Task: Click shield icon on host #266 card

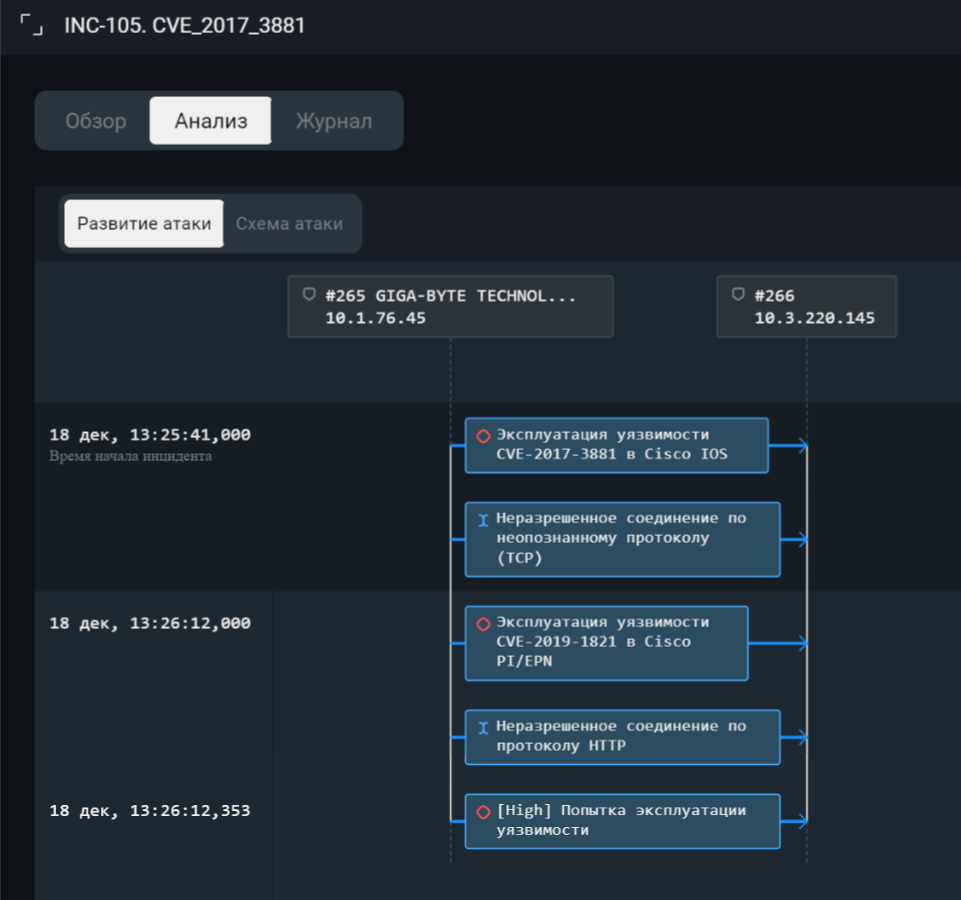Action: tap(738, 295)
